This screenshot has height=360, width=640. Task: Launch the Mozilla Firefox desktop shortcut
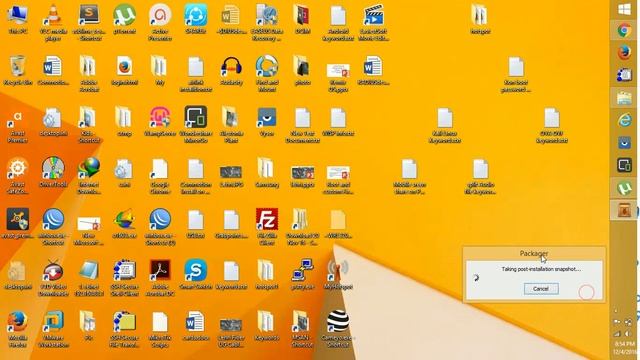(x=17, y=329)
